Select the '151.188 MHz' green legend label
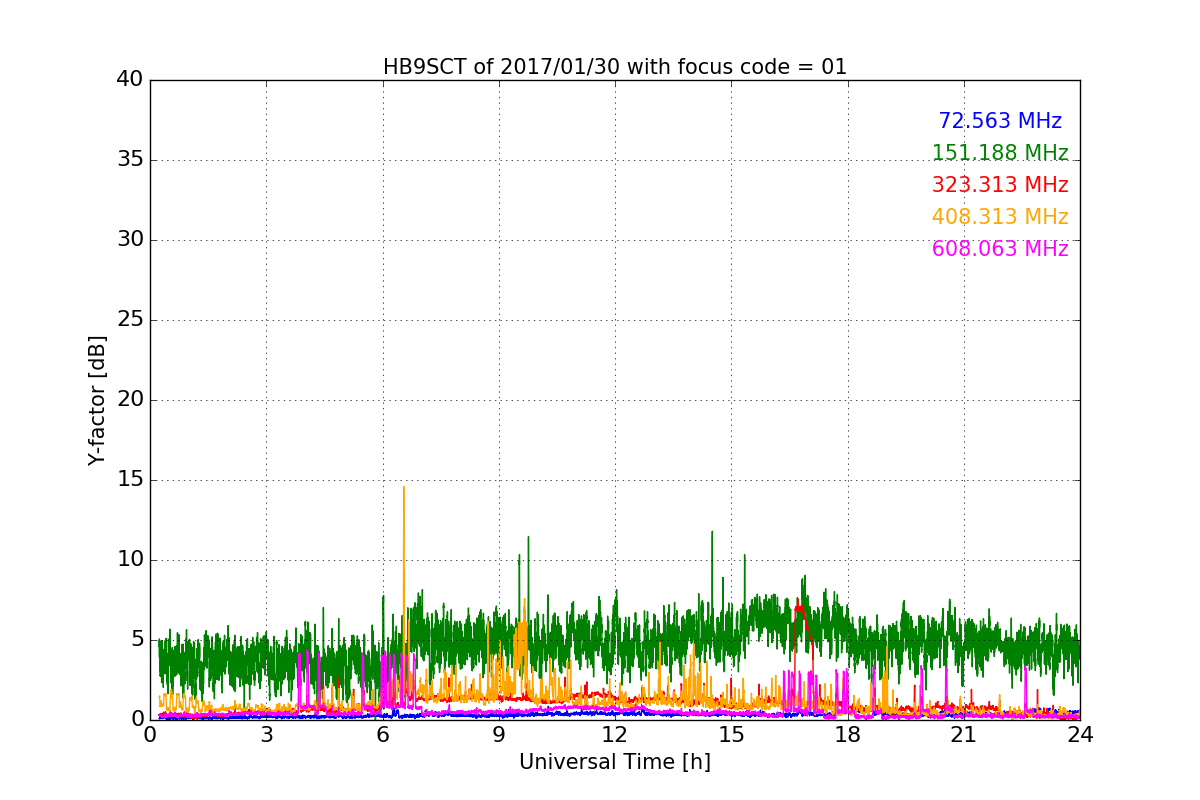The width and height of the screenshot is (1200, 800). 1000,153
